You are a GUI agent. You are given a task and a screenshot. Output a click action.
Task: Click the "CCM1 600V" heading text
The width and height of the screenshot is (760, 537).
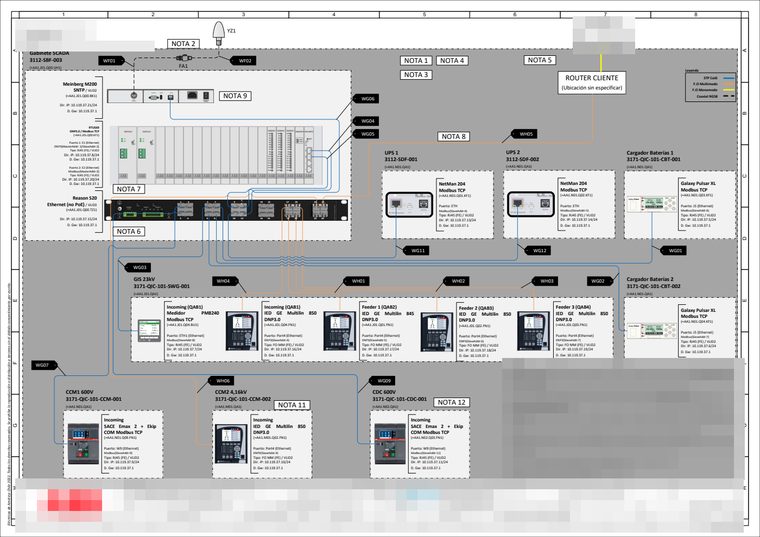point(79,392)
